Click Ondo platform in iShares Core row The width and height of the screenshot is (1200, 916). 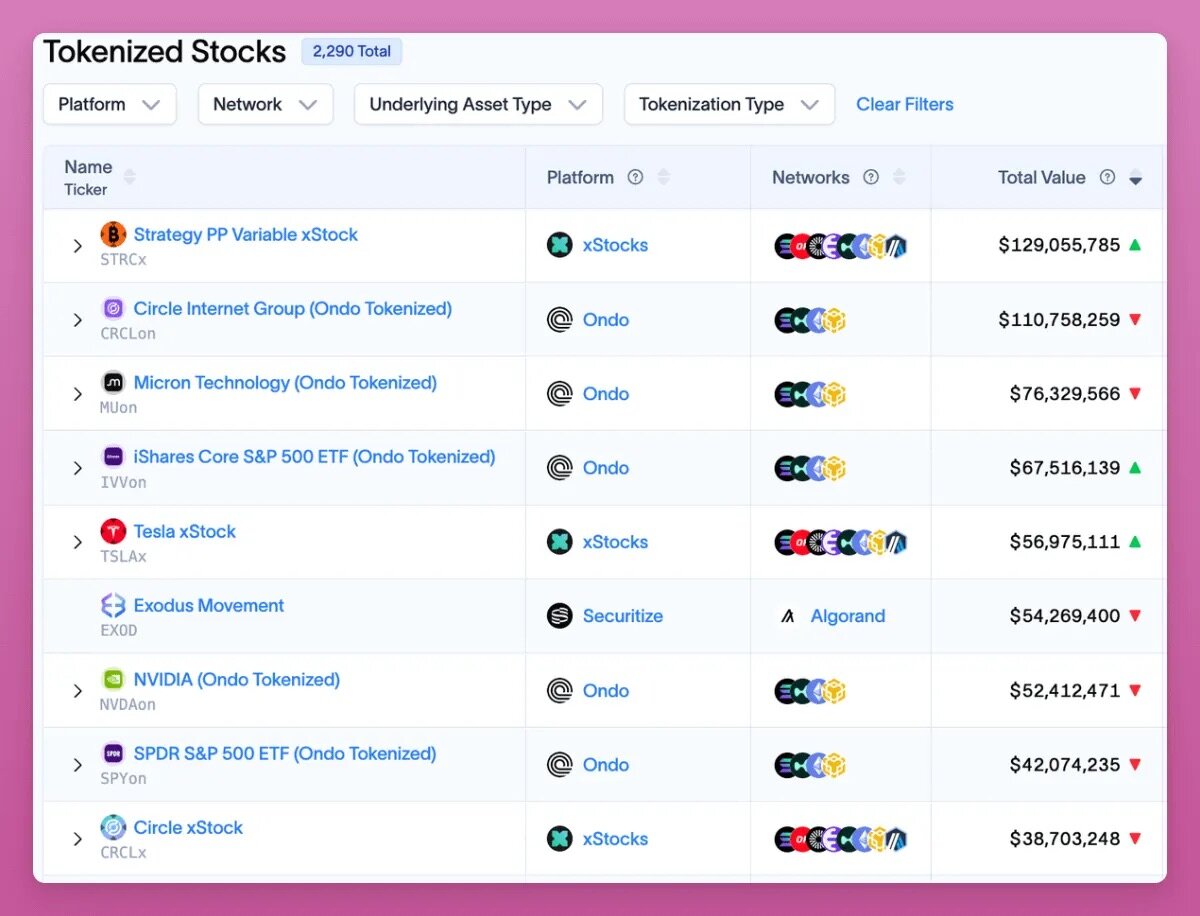[x=606, y=468]
